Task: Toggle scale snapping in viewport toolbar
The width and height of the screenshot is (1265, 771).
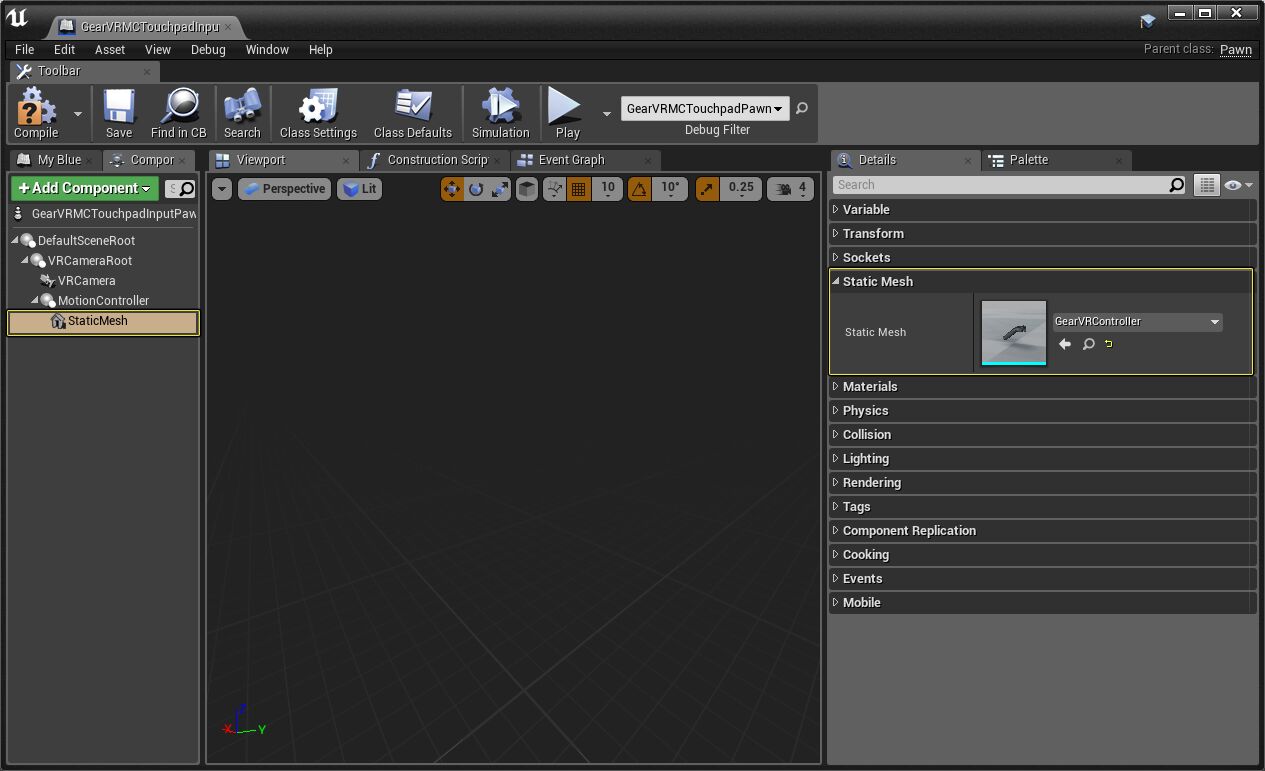Action: (x=708, y=189)
